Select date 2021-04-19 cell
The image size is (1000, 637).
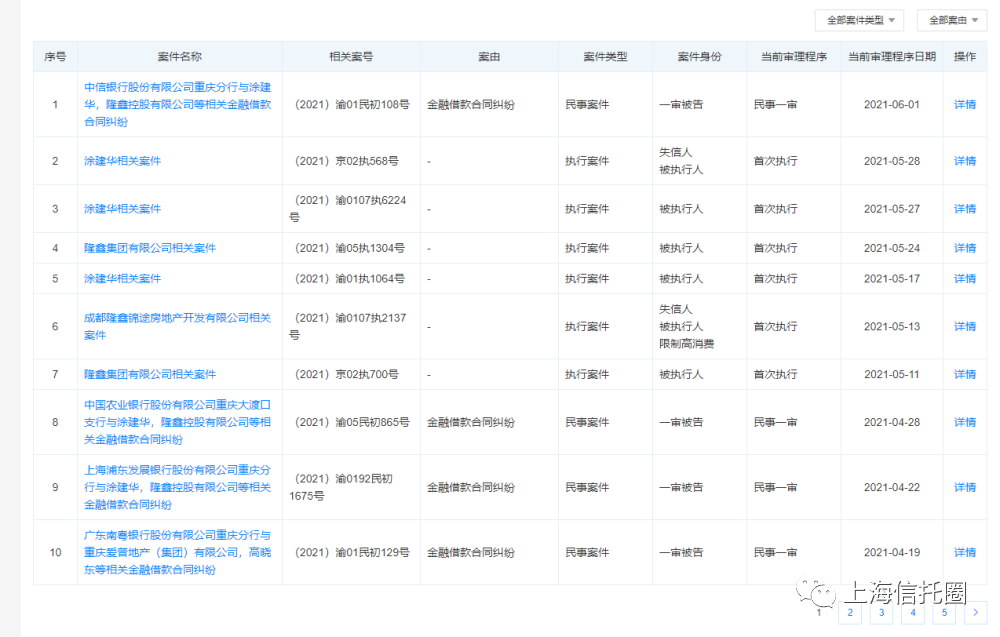[892, 552]
